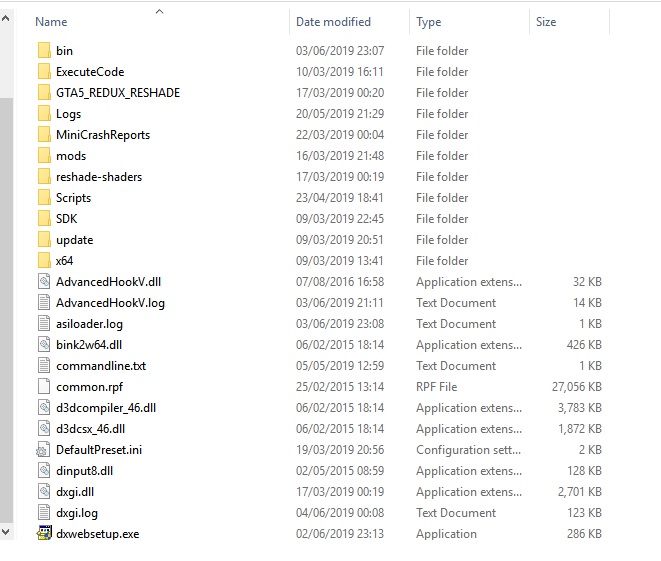Viewport: 661px width, 561px height.
Task: Click the Scripts folder icon
Action: 44,198
